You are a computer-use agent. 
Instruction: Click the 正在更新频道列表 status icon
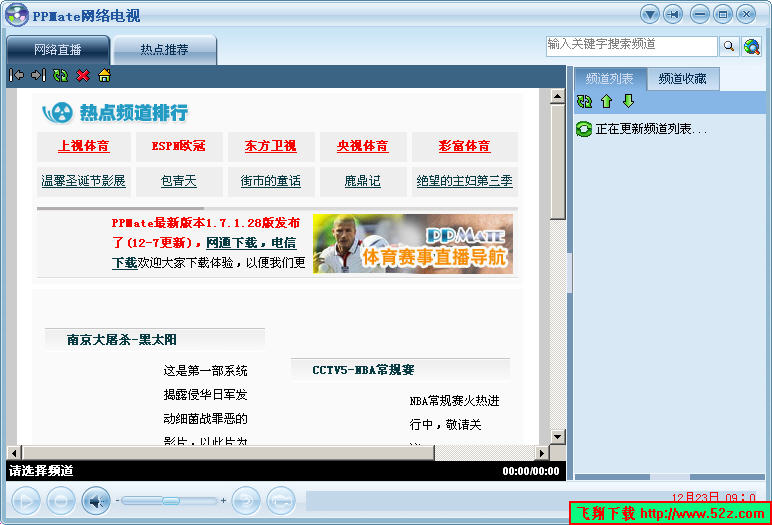584,129
